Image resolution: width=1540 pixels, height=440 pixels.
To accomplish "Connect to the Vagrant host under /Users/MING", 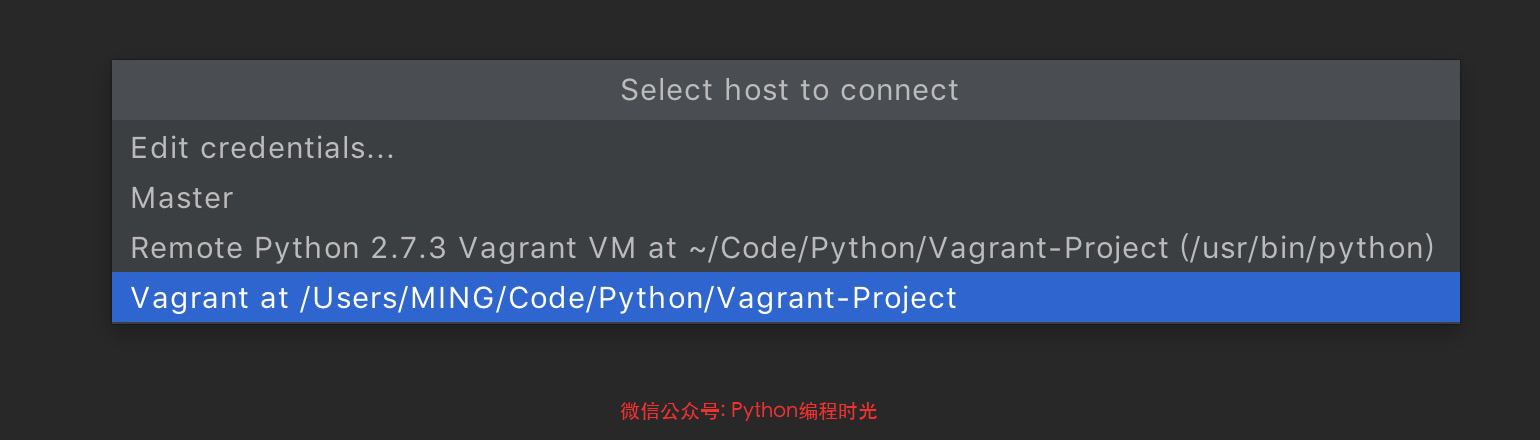I will 543,298.
